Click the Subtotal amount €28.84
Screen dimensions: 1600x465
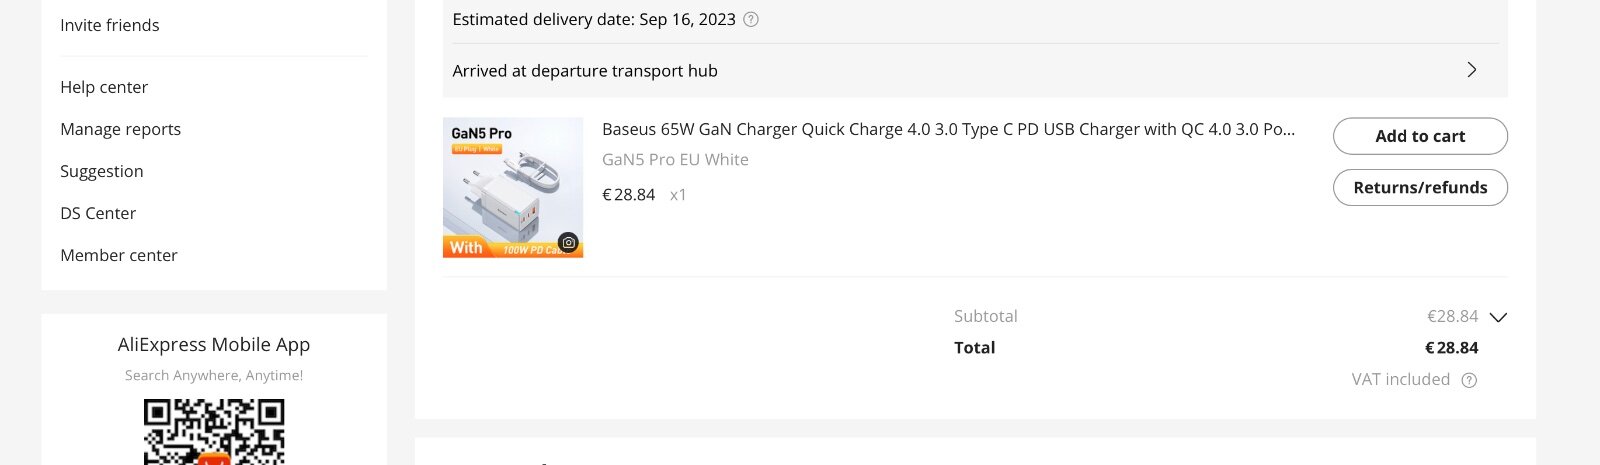1452,316
